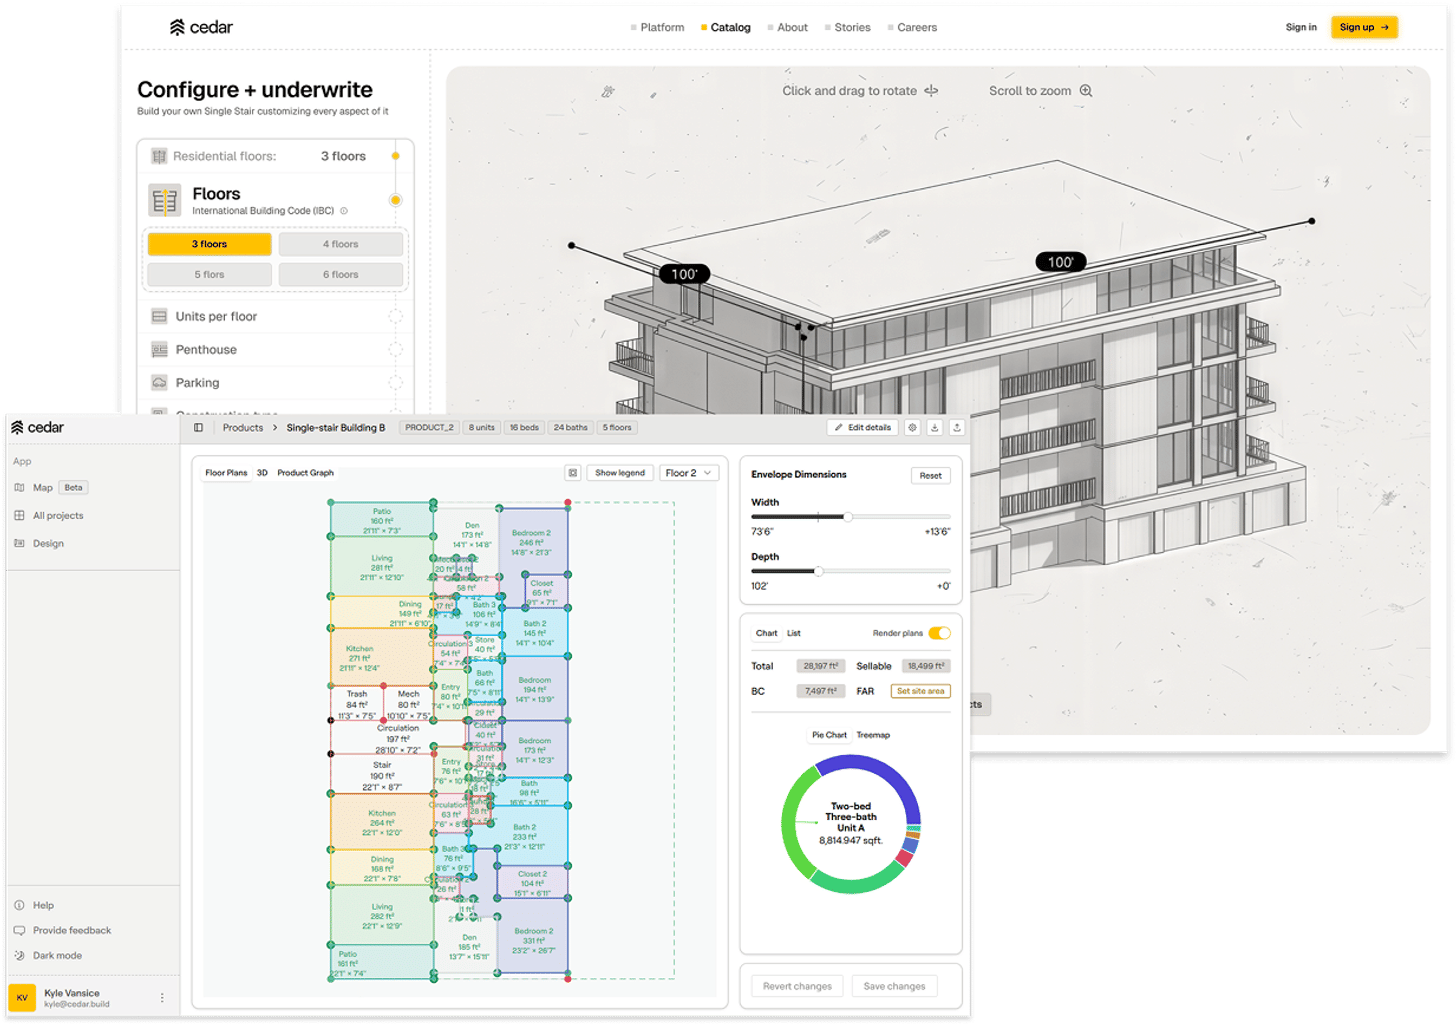Open the user menu three-dot icon
The width and height of the screenshot is (1456, 1024).
point(162,998)
